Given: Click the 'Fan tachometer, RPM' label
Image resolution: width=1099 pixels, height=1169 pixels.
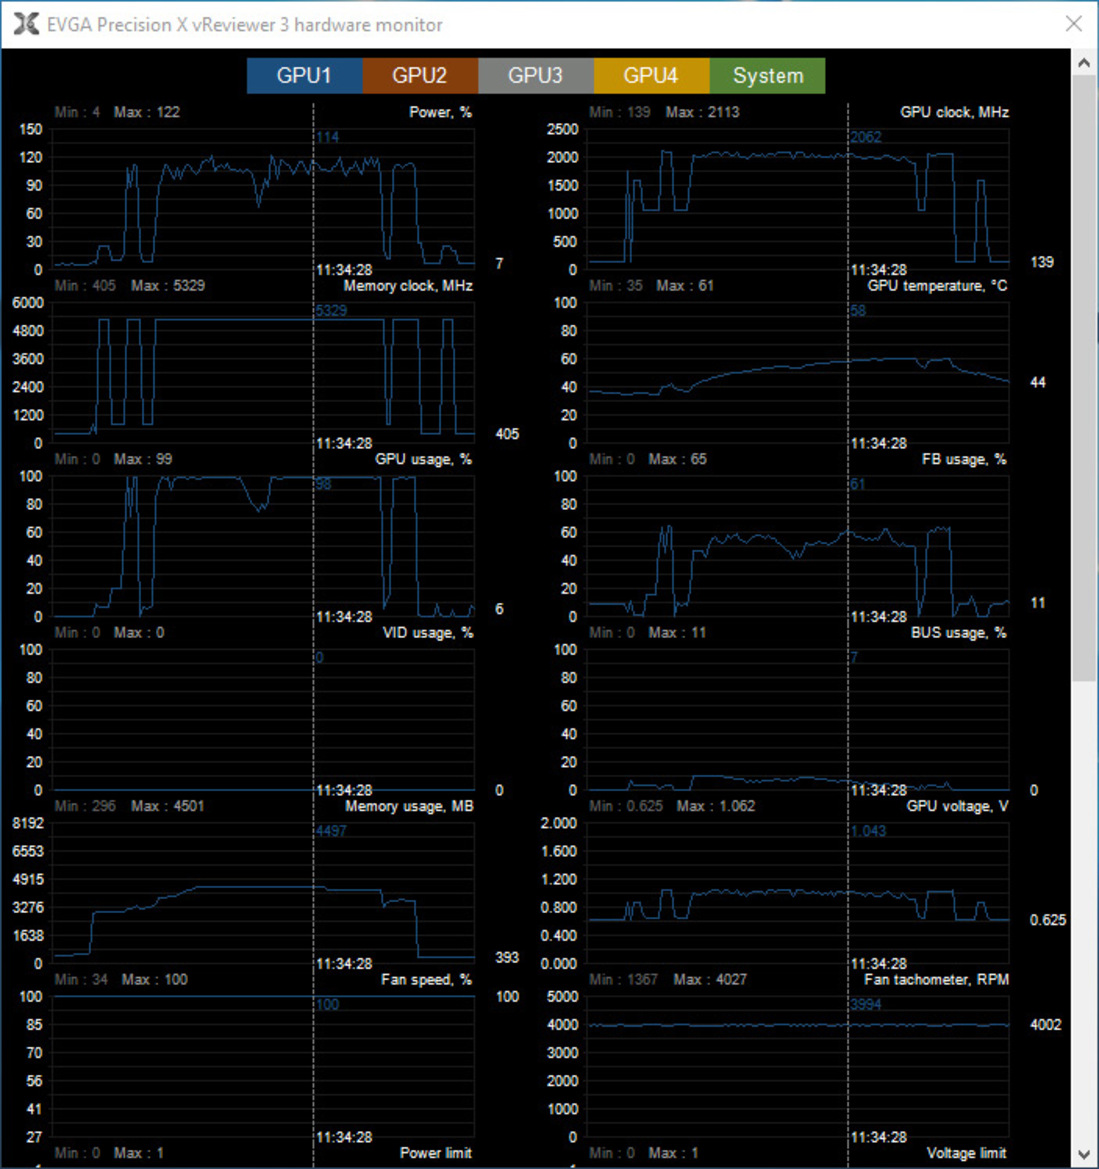Looking at the screenshot, I should point(936,980).
